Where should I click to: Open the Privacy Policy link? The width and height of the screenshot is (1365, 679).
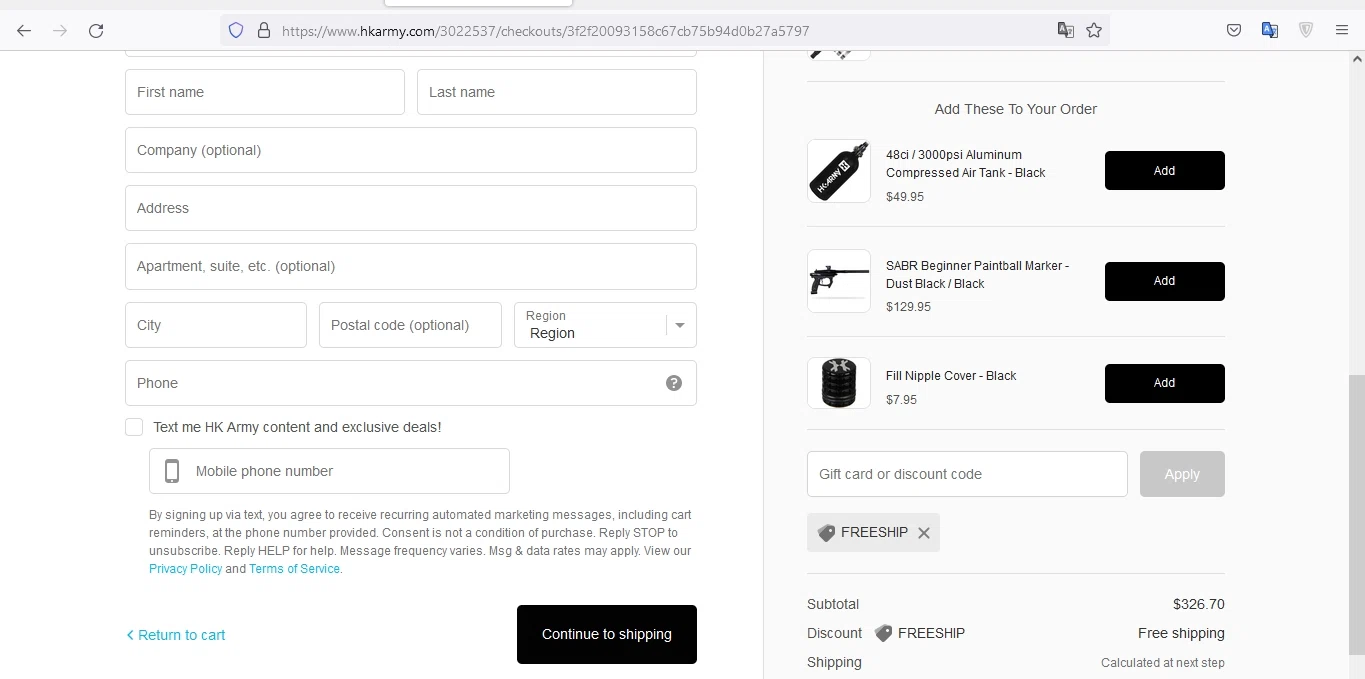185,569
